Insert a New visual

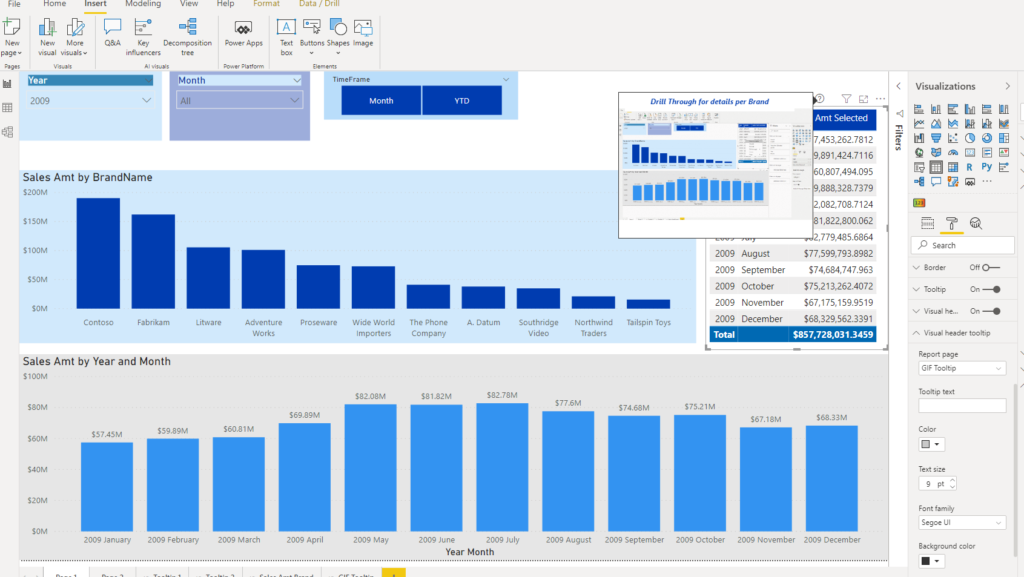click(x=47, y=37)
